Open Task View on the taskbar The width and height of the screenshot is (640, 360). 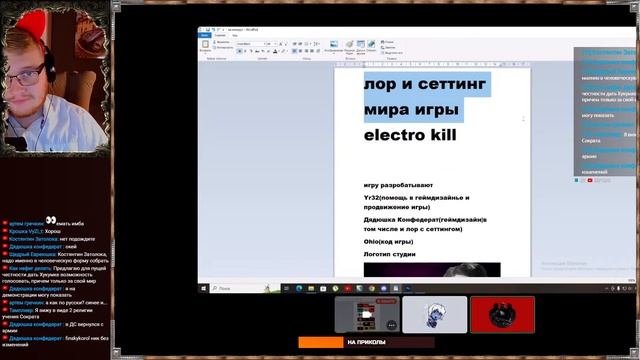pos(287,288)
